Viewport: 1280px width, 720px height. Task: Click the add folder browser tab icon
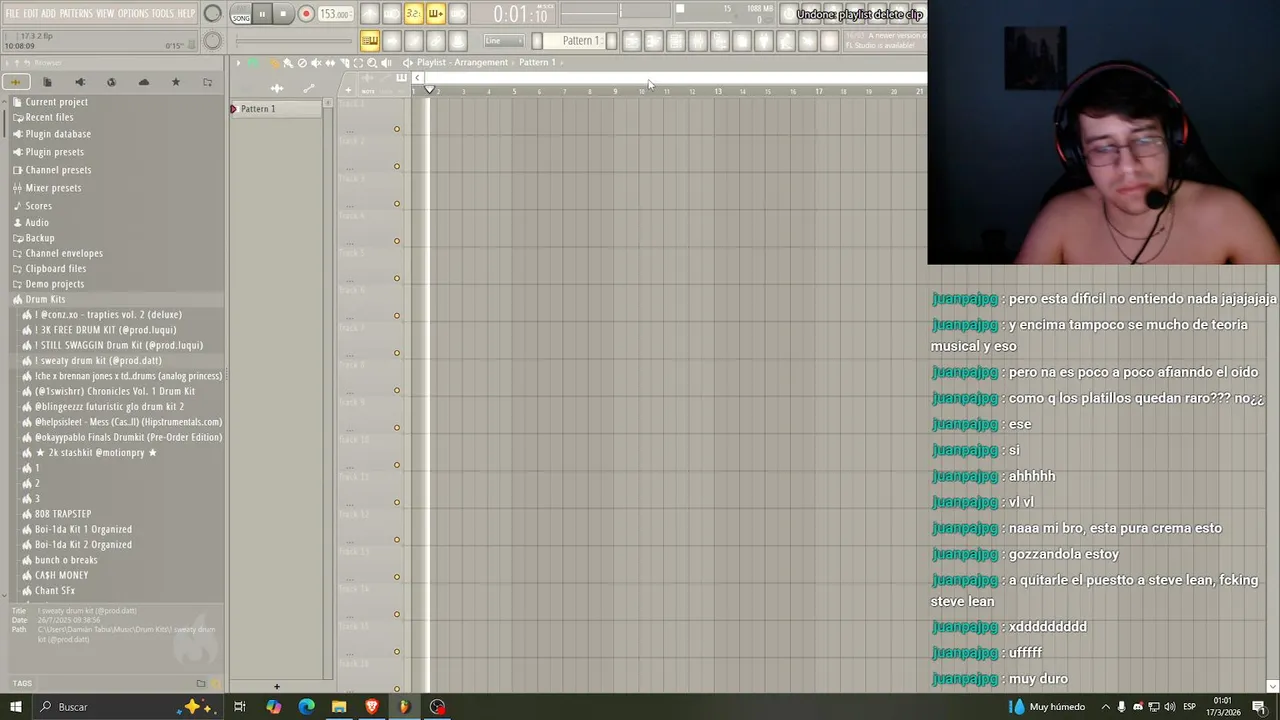point(207,82)
